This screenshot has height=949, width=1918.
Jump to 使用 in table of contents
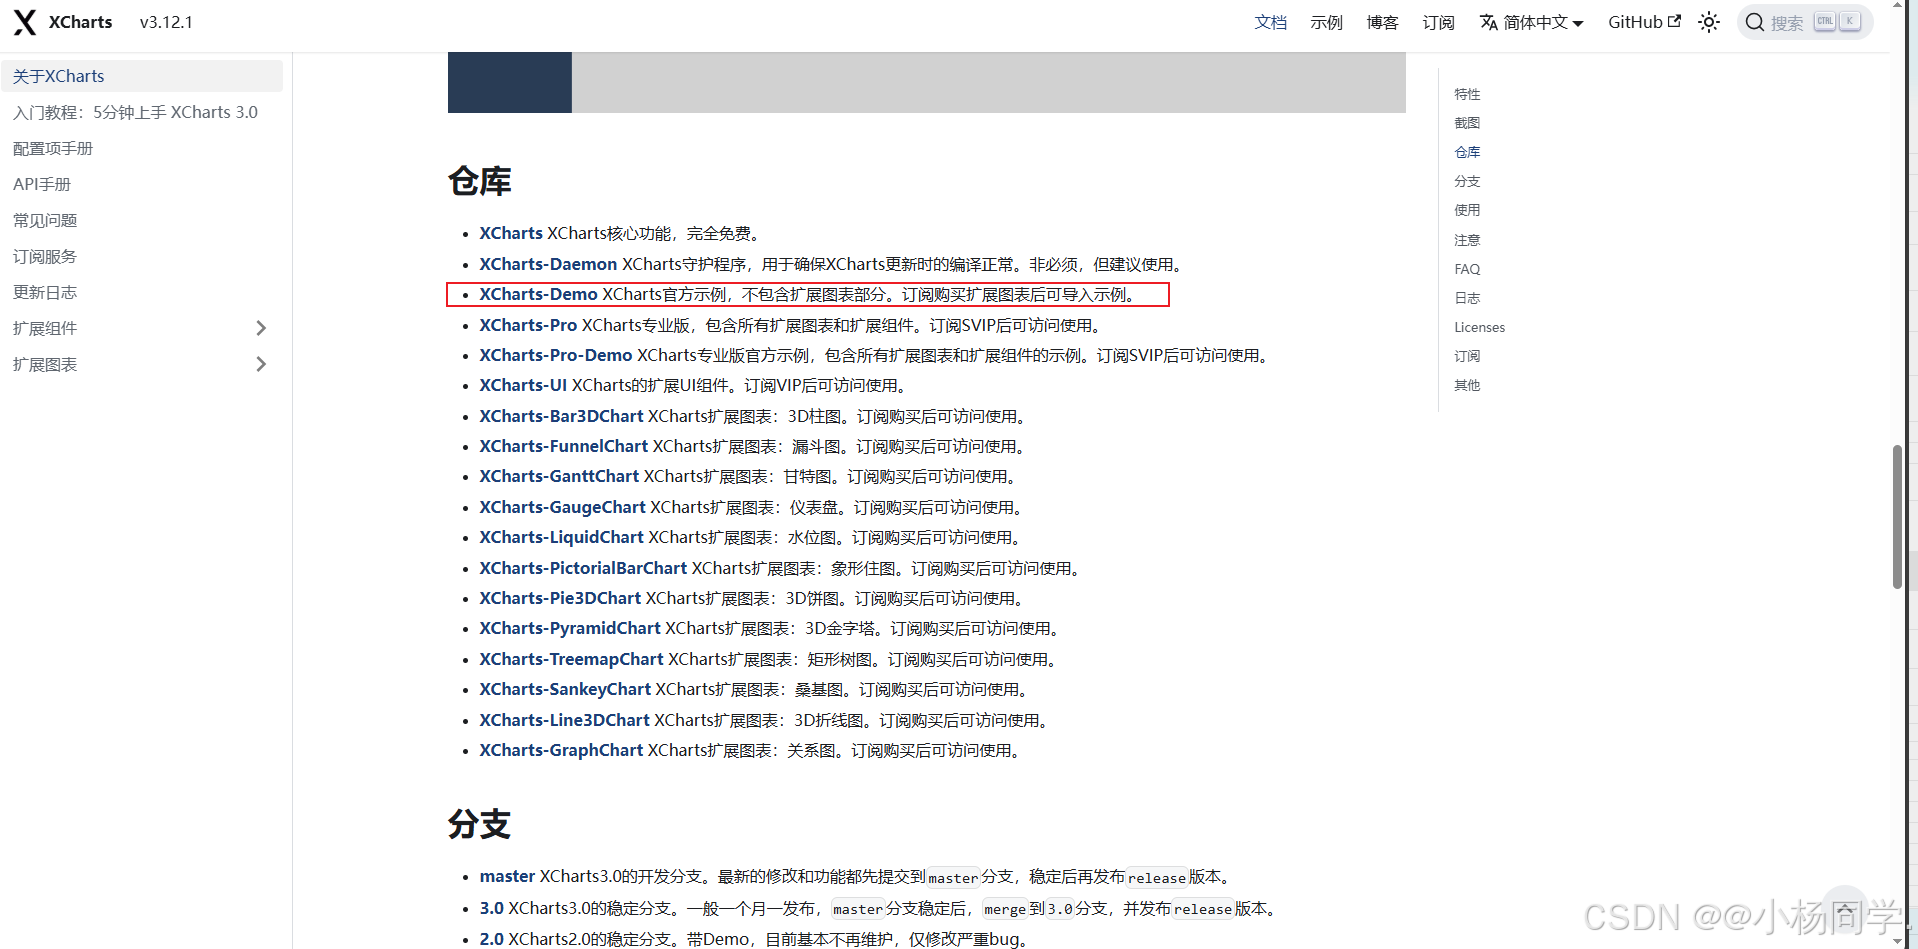coord(1467,210)
